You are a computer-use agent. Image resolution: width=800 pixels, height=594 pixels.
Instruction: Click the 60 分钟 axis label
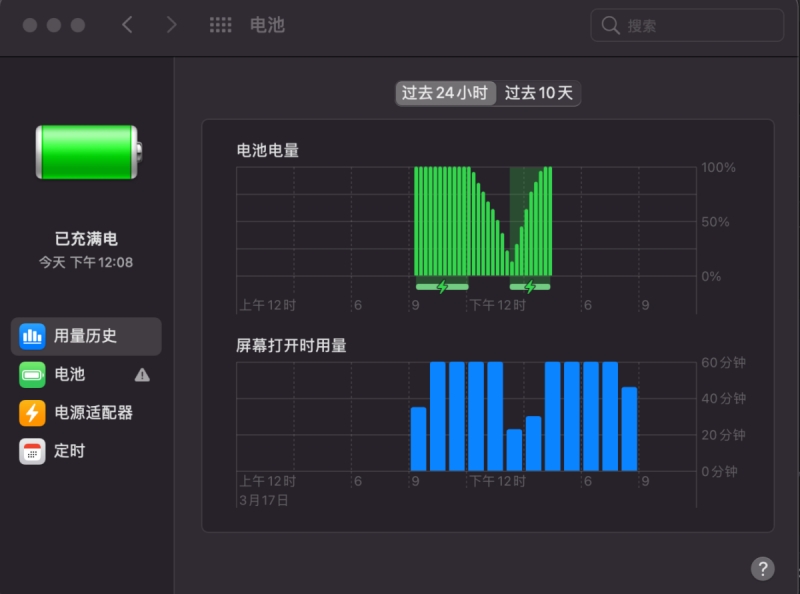click(723, 362)
